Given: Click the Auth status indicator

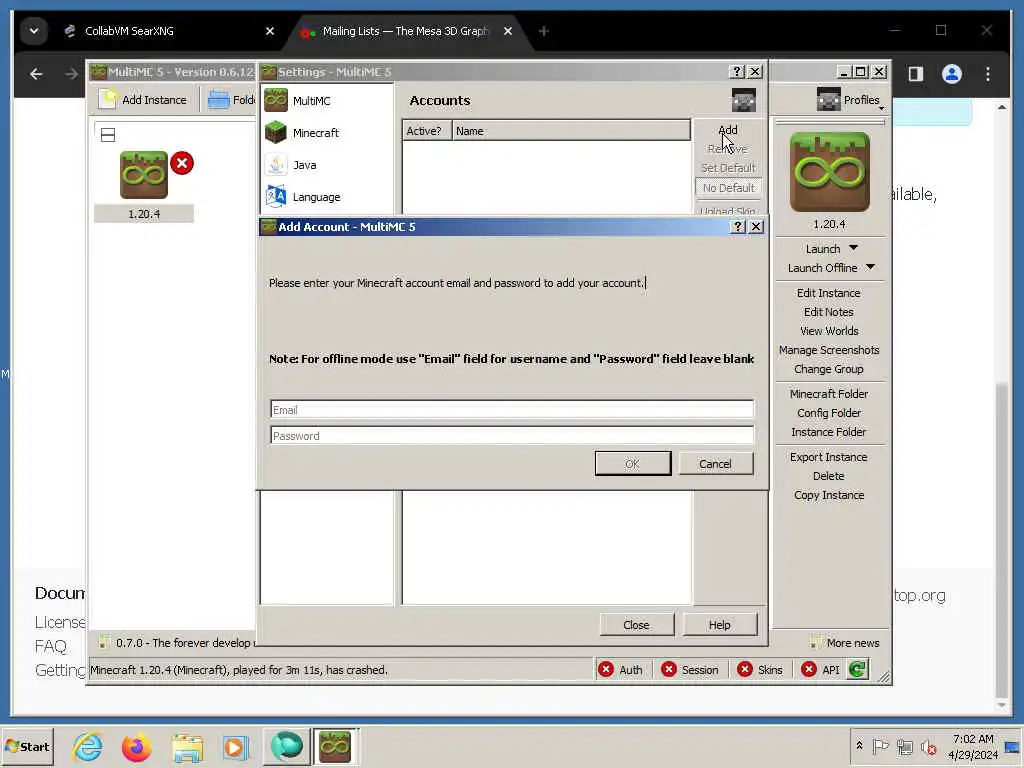Looking at the screenshot, I should coord(621,669).
